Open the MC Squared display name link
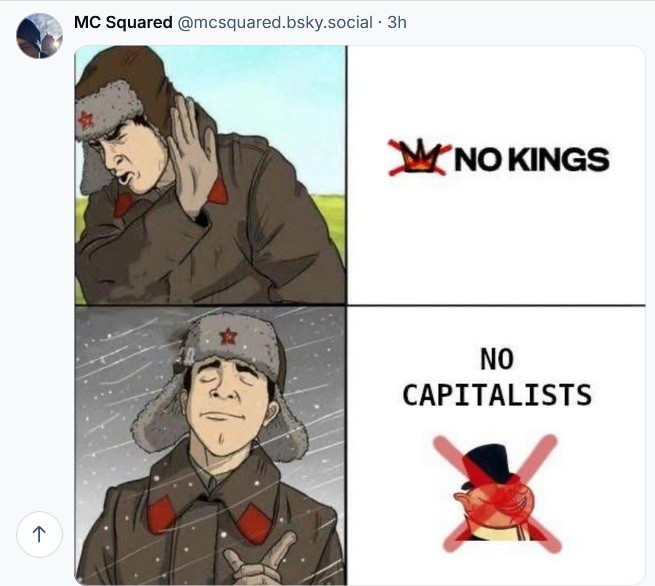The height and width of the screenshot is (586, 655). (x=123, y=22)
